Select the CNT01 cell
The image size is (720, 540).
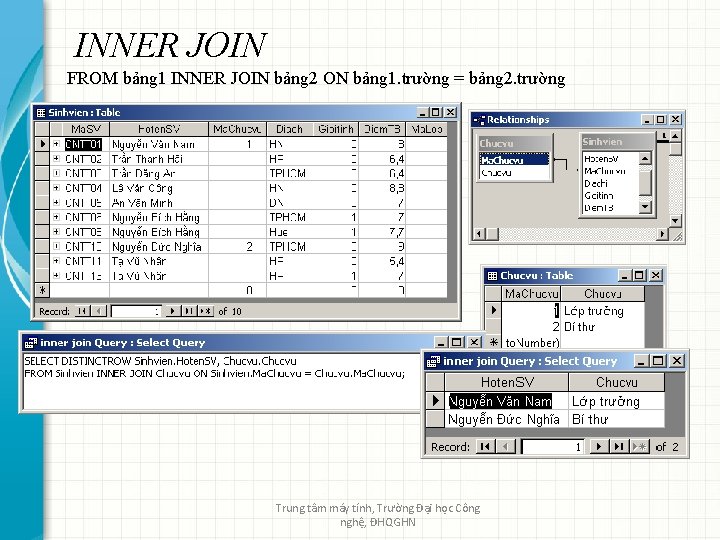tap(83, 144)
